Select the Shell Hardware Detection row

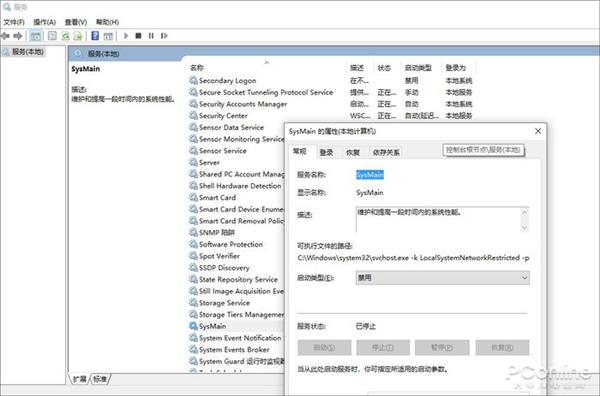236,186
